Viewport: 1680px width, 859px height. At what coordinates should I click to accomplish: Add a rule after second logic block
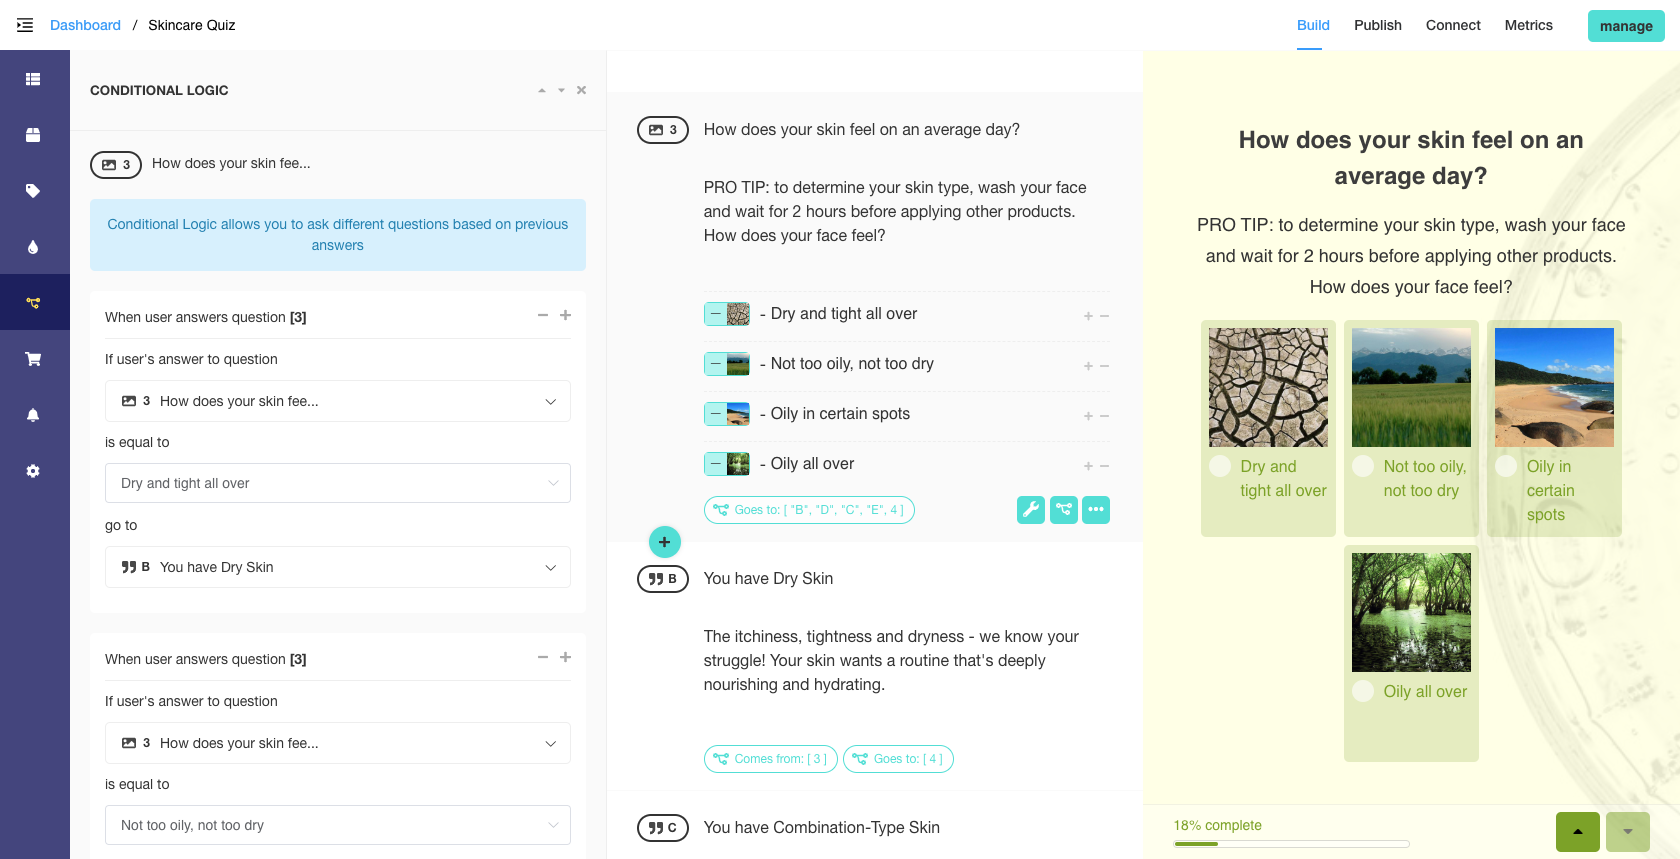click(565, 657)
